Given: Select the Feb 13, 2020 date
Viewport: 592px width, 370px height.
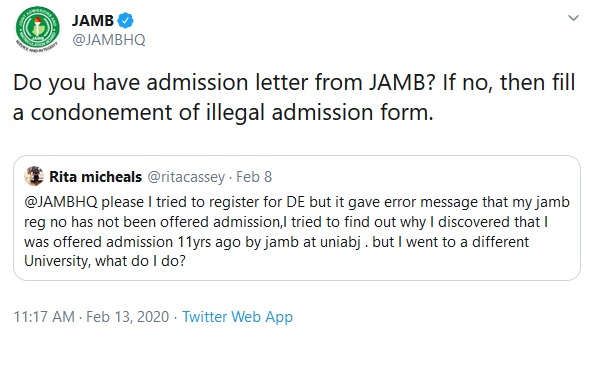Looking at the screenshot, I should point(128,317).
